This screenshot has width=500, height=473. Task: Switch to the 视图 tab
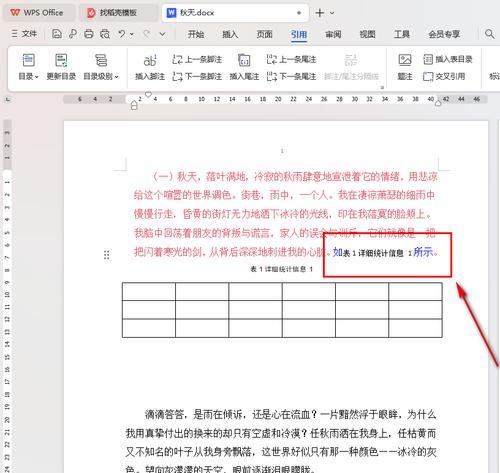[x=367, y=34]
